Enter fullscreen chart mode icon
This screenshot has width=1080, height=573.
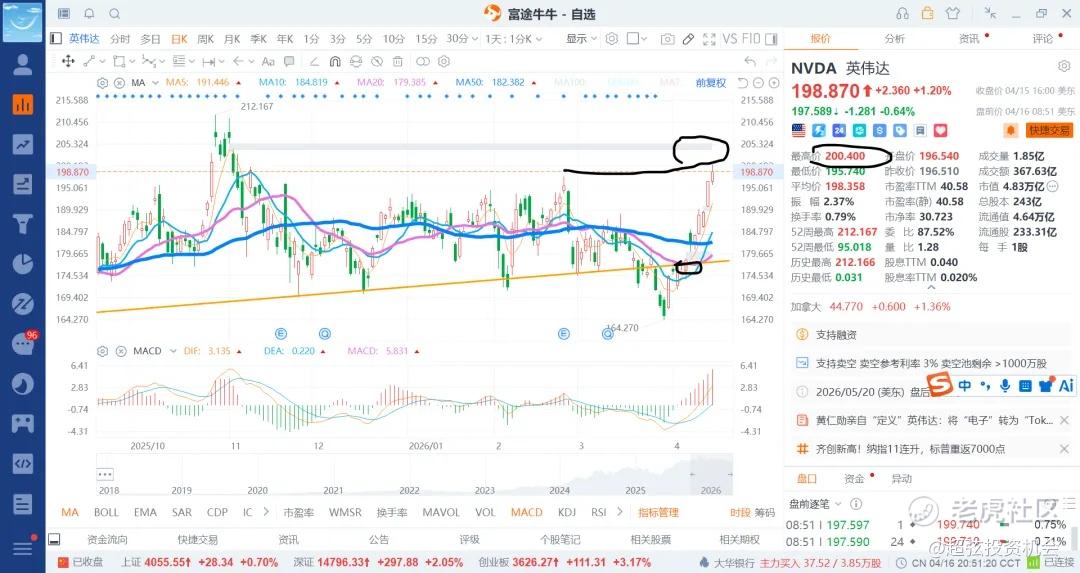(x=709, y=39)
